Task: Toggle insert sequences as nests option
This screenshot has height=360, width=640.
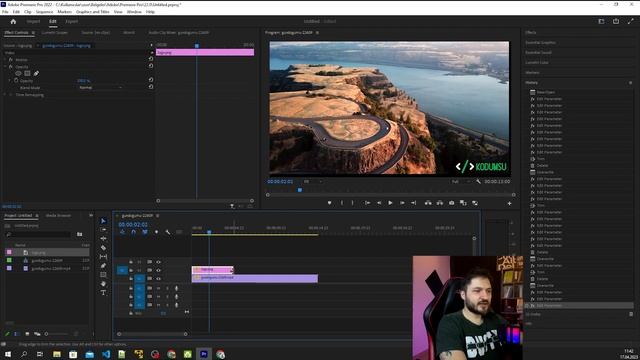Action: pos(122,232)
